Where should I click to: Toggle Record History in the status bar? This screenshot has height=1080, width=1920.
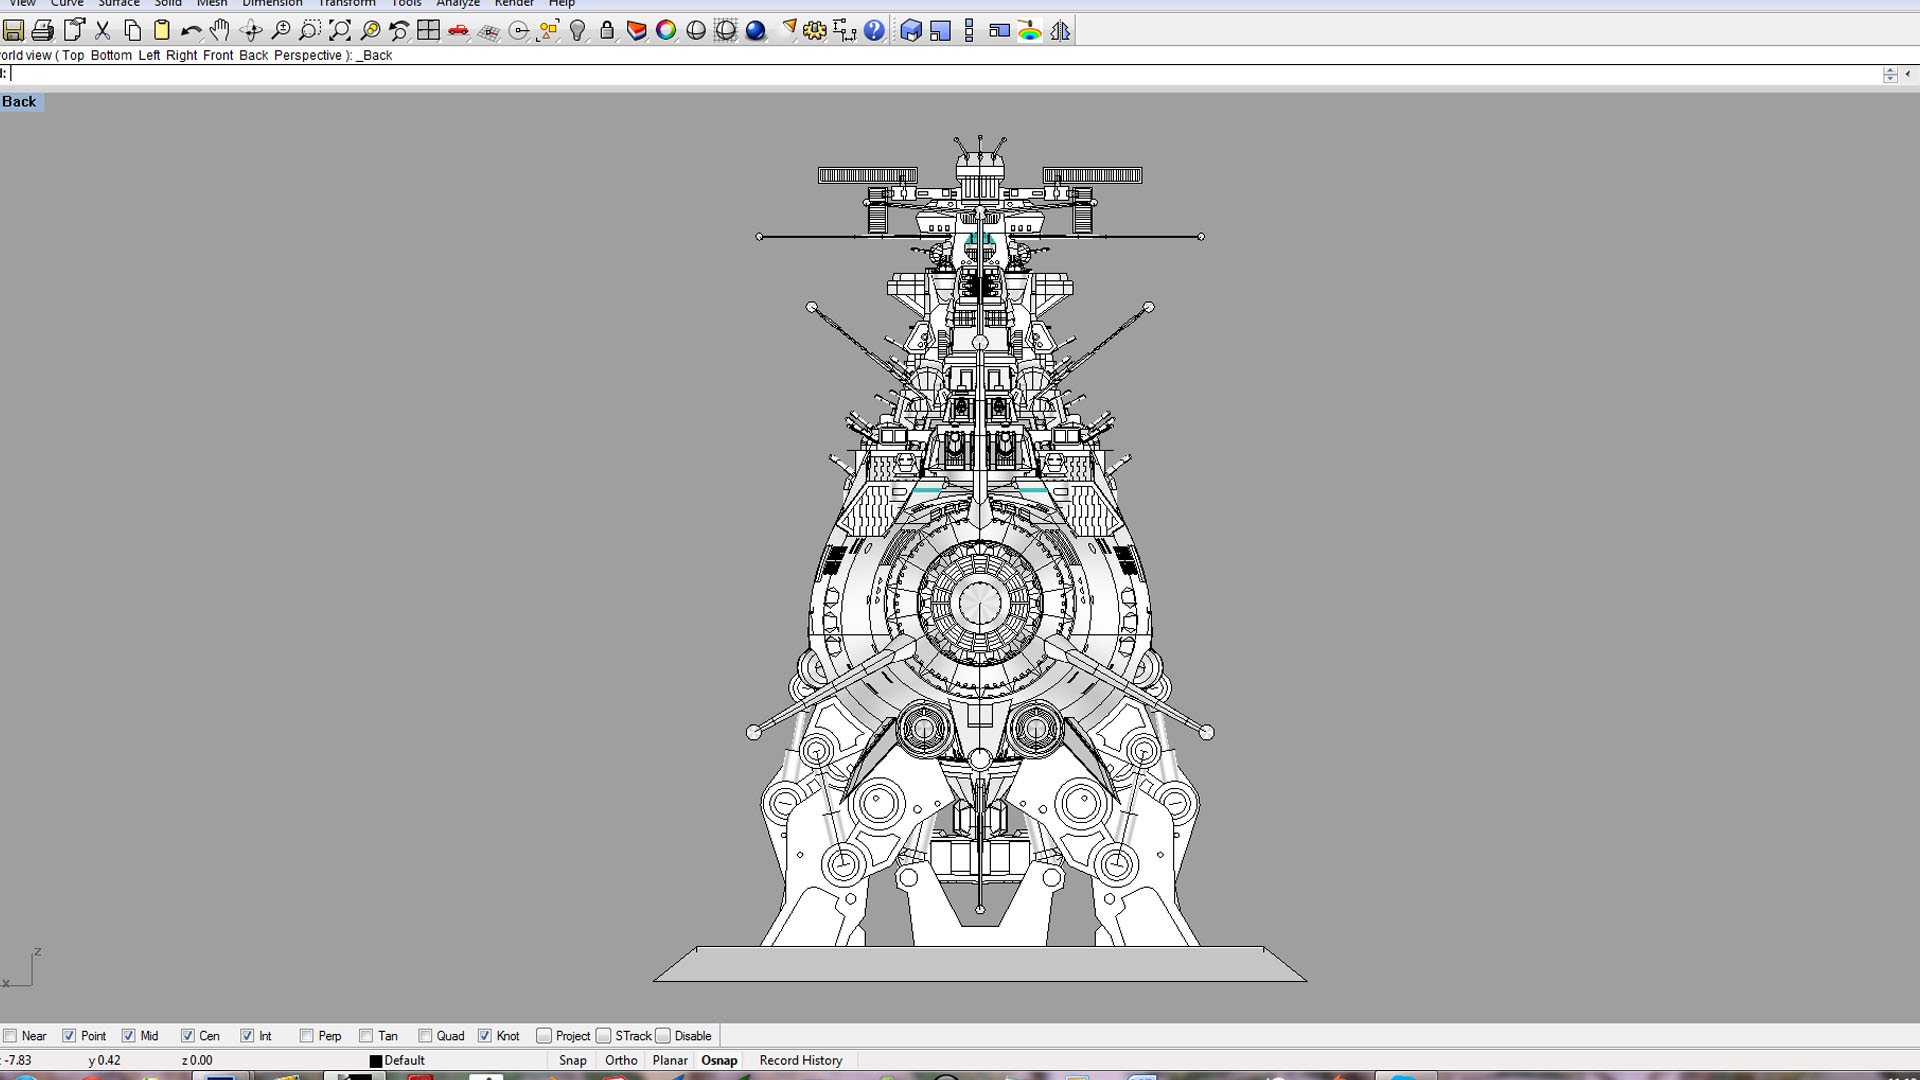801,1060
